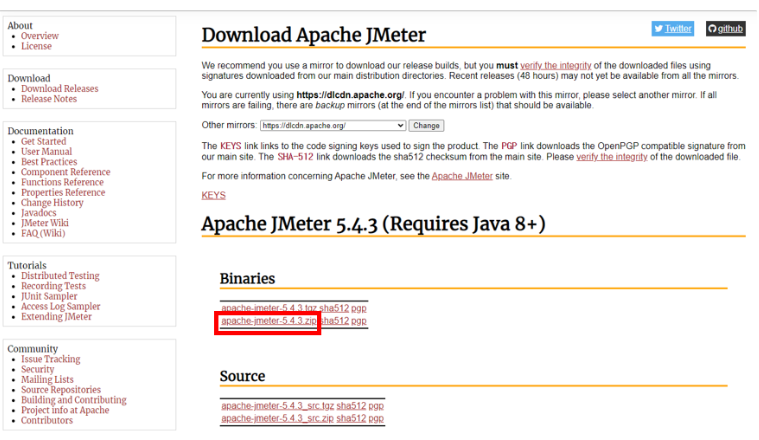This screenshot has height=440, width=759.
Task: Open FAQ (Wiki) link
Action: point(43,233)
